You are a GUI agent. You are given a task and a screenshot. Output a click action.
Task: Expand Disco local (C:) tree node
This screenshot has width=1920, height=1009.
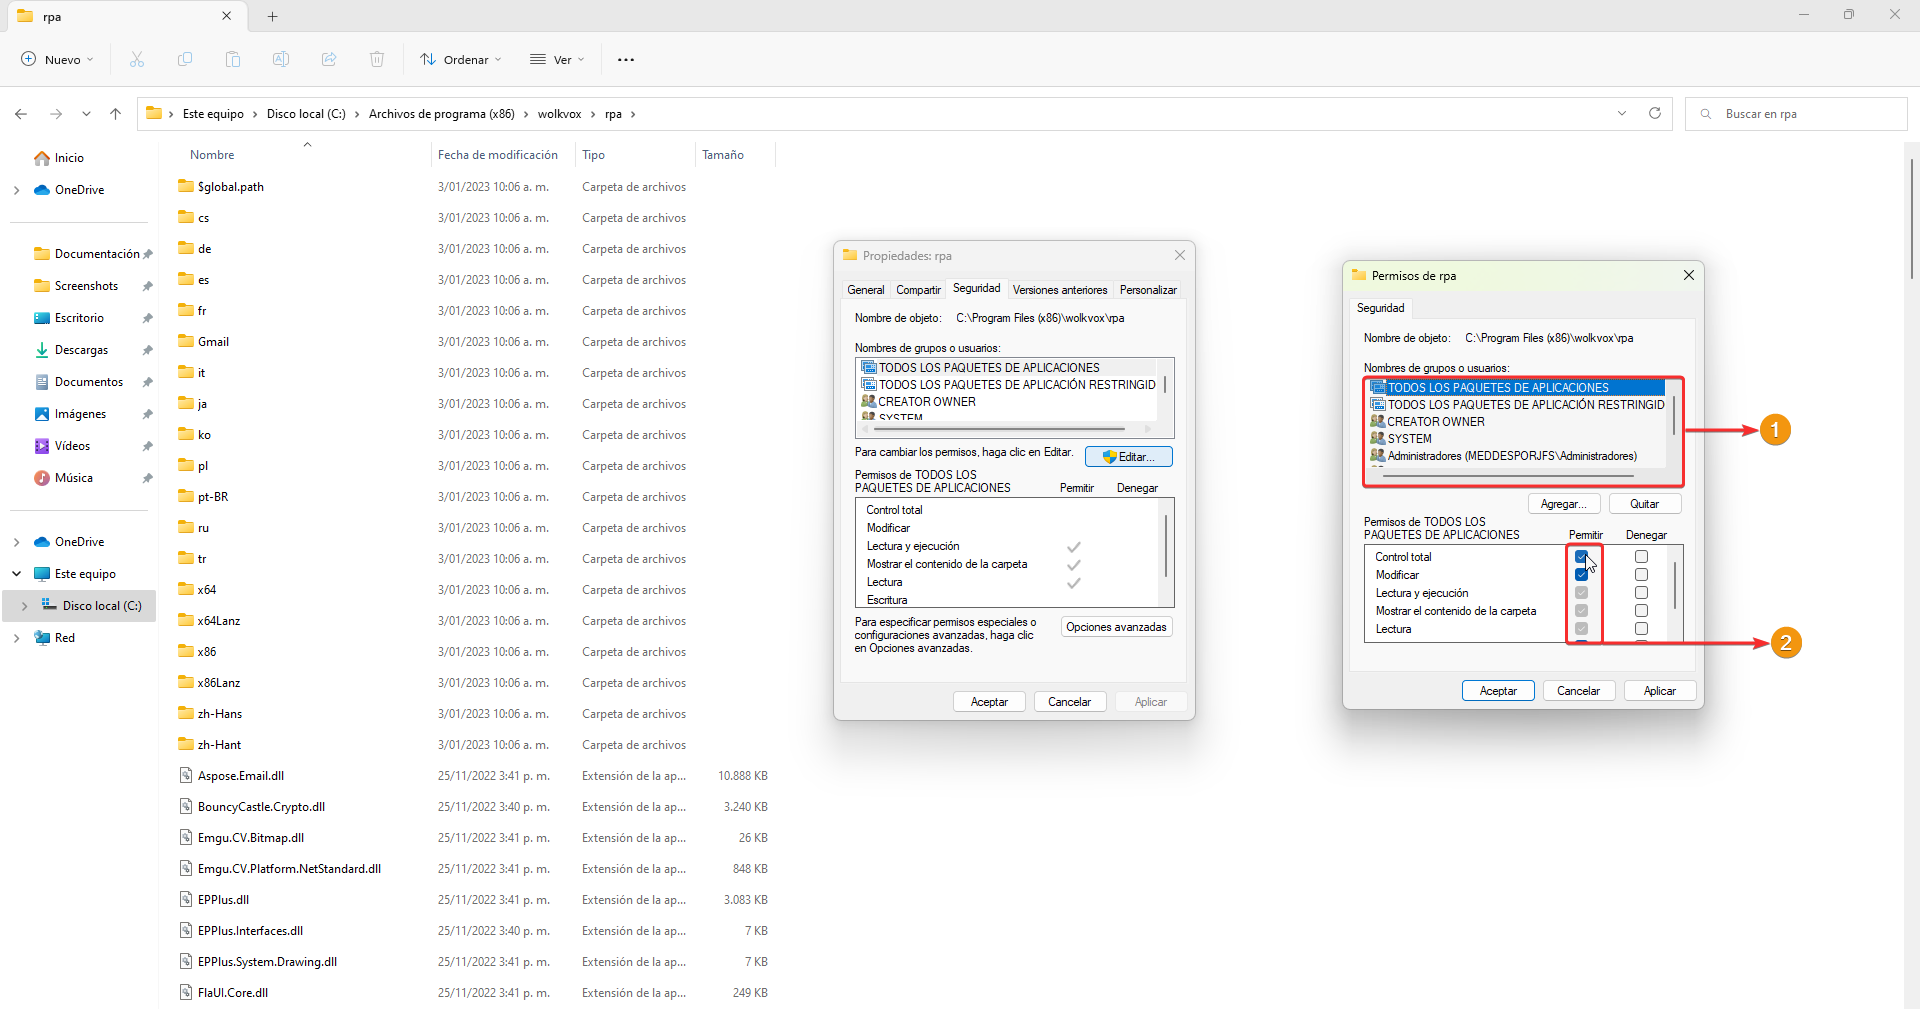point(24,606)
